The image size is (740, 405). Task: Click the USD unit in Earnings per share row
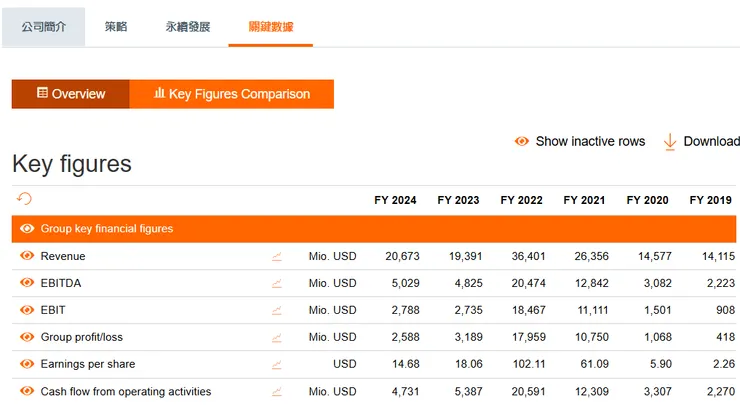coord(345,364)
